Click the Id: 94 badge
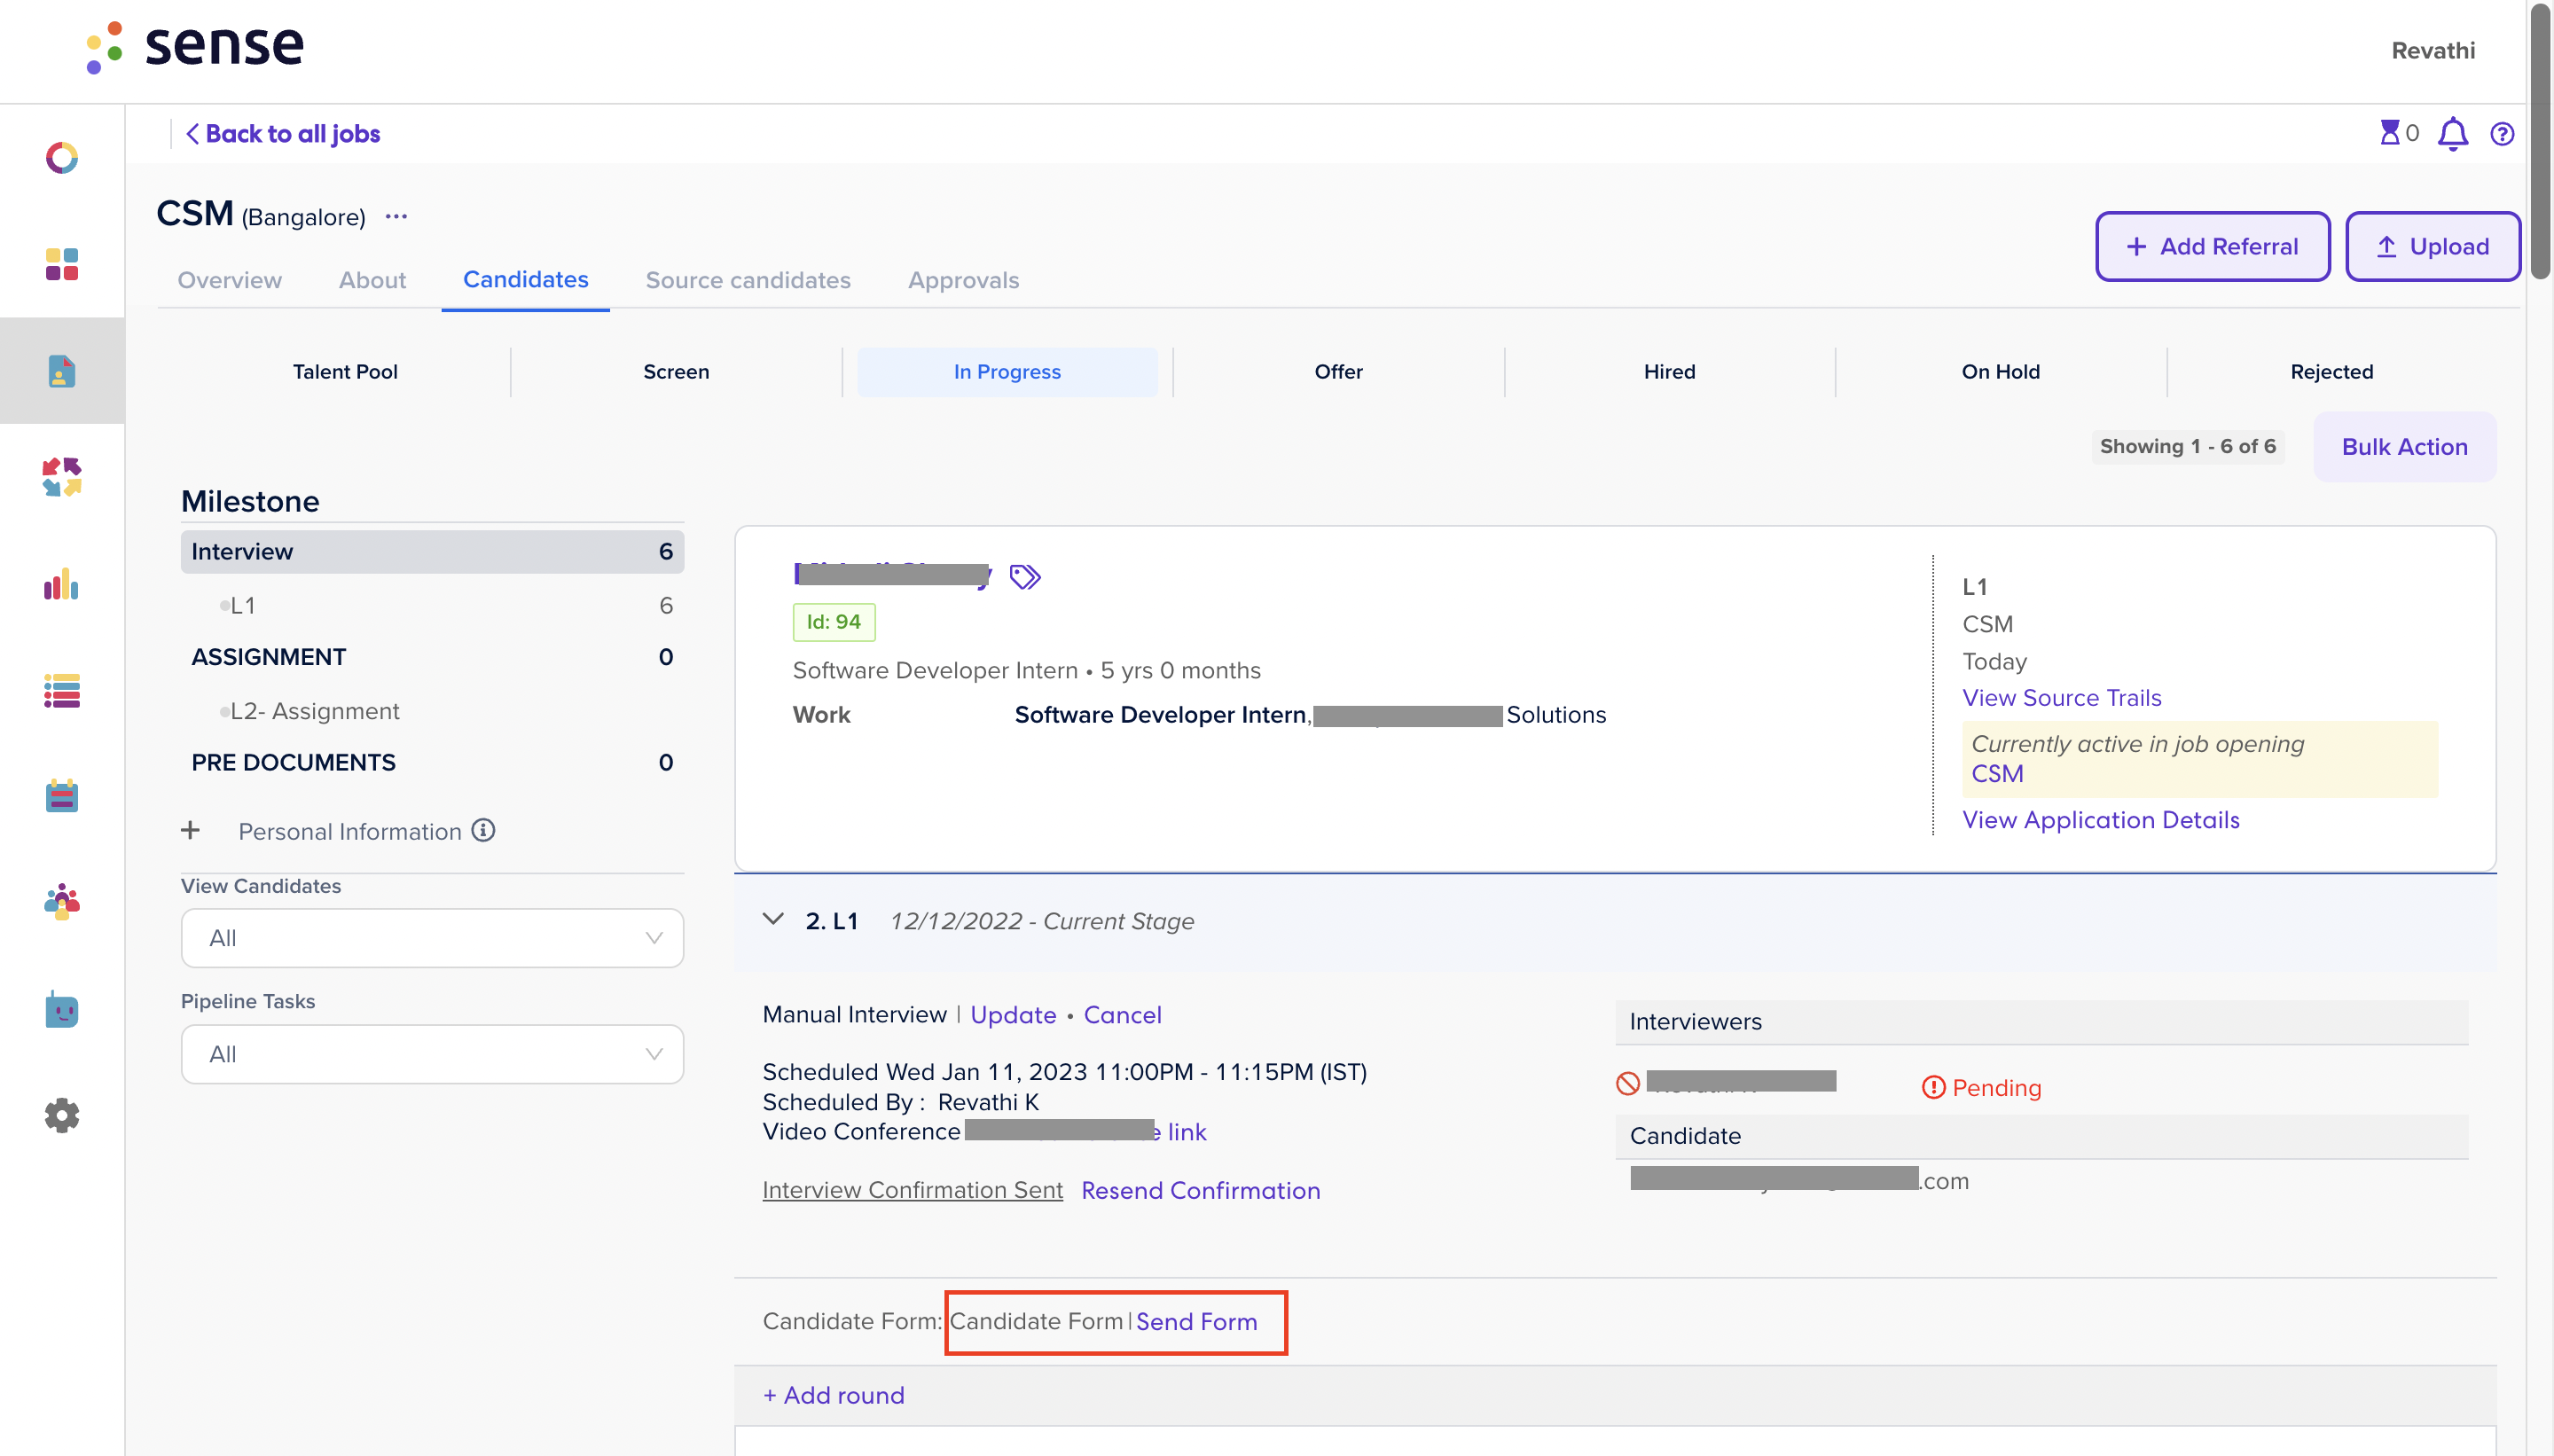 point(833,622)
